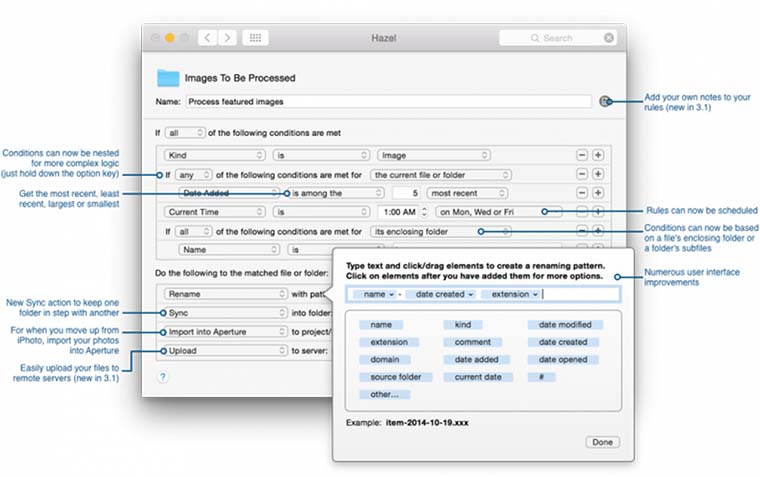The image size is (760, 477).
Task: Remove the Kind condition with minus button
Action: pos(582,155)
